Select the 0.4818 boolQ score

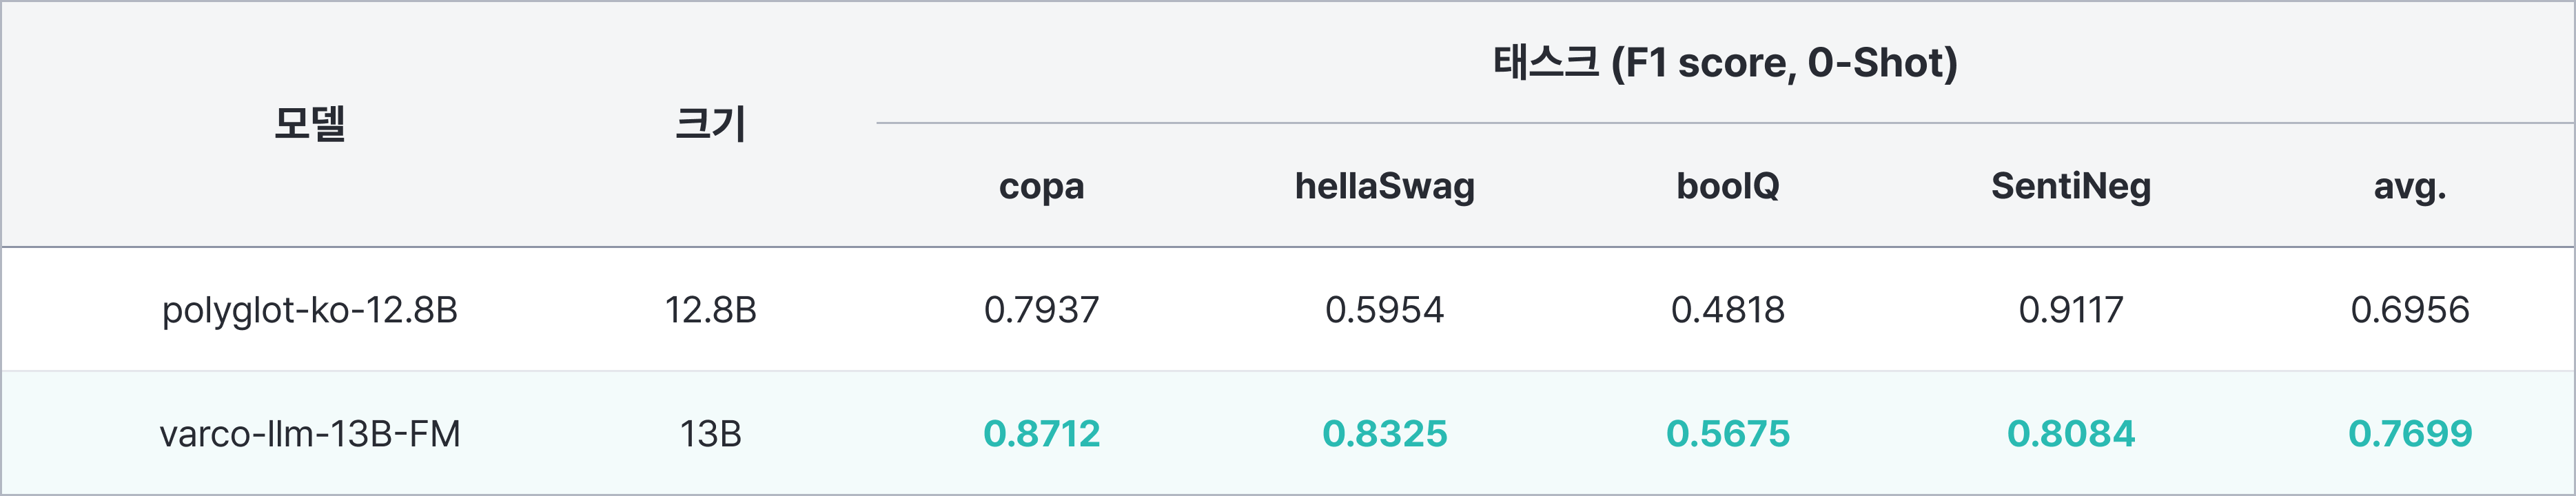[x=1727, y=310]
